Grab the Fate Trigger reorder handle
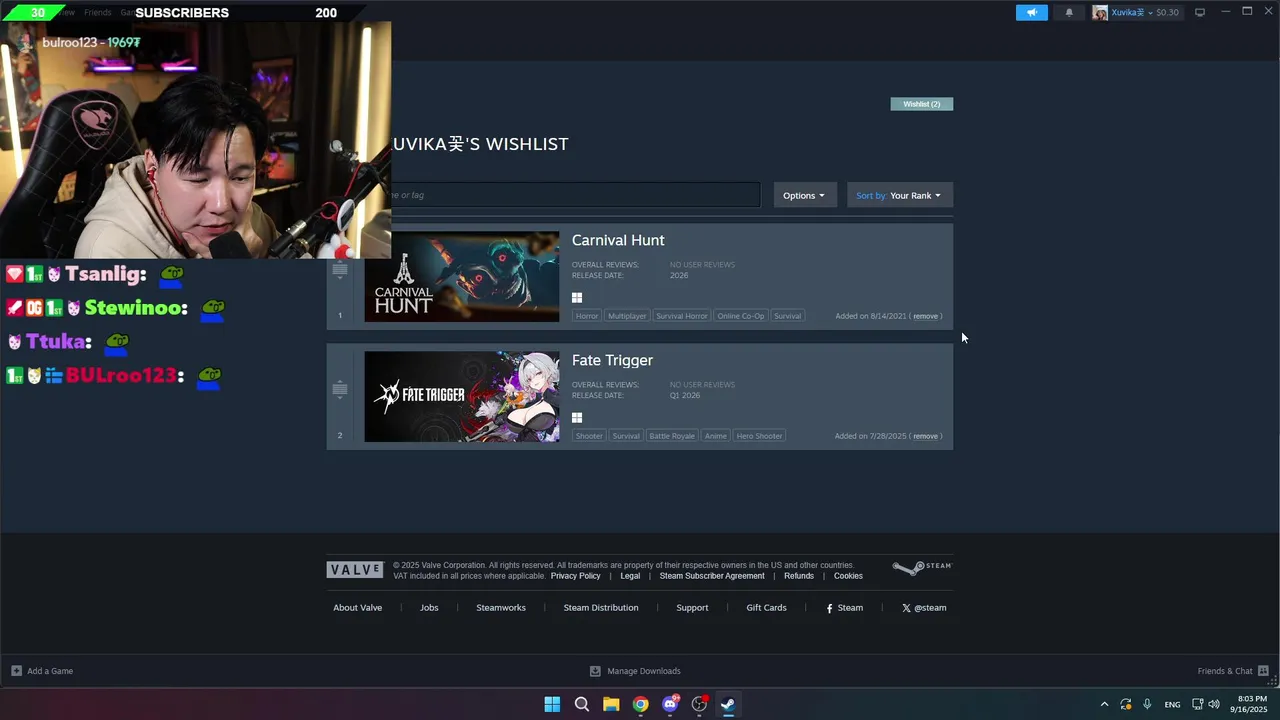Image resolution: width=1280 pixels, height=720 pixels. pos(340,390)
